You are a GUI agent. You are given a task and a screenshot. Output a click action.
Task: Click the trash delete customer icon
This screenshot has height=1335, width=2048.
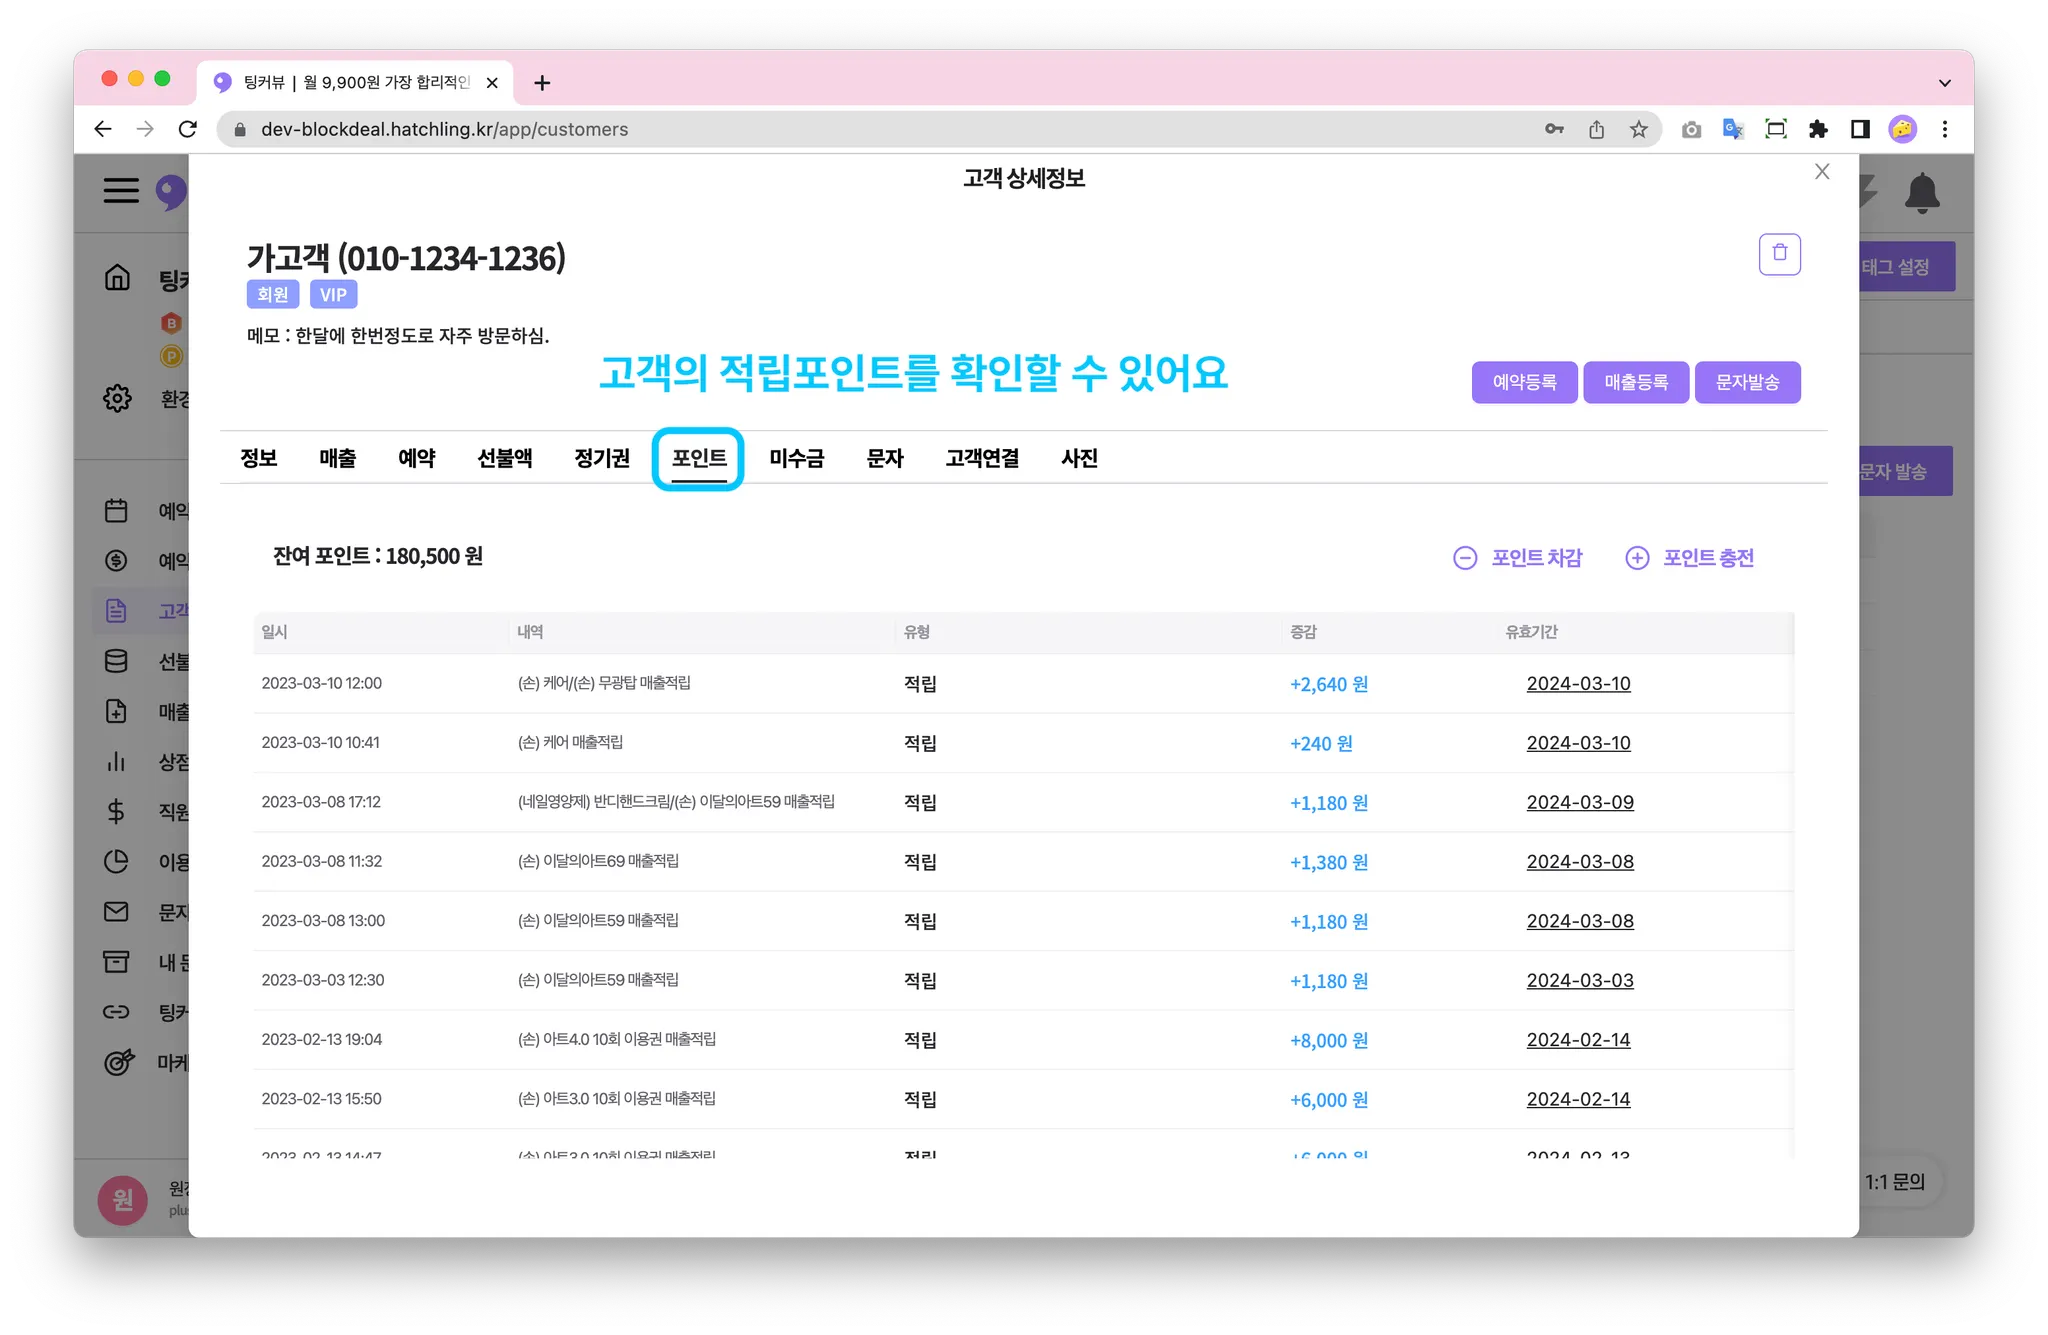[1779, 254]
